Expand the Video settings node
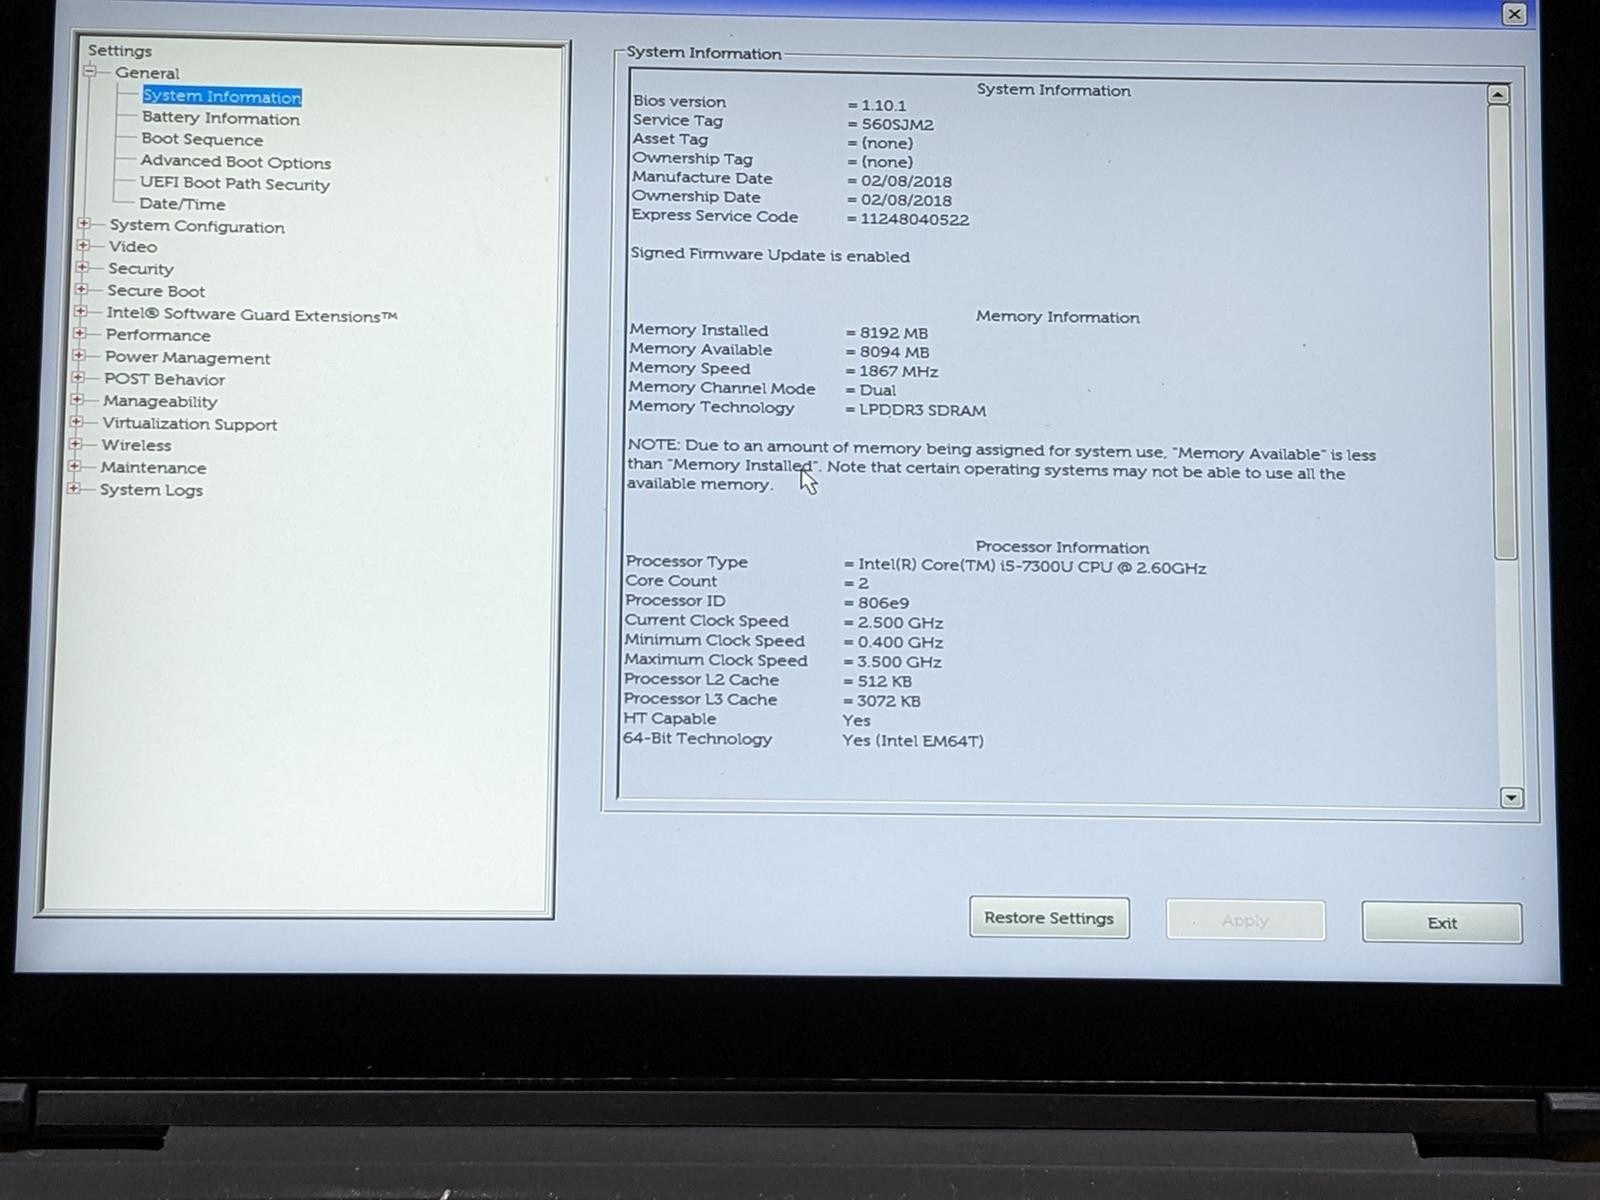Viewport: 1600px width, 1200px height. (x=83, y=245)
